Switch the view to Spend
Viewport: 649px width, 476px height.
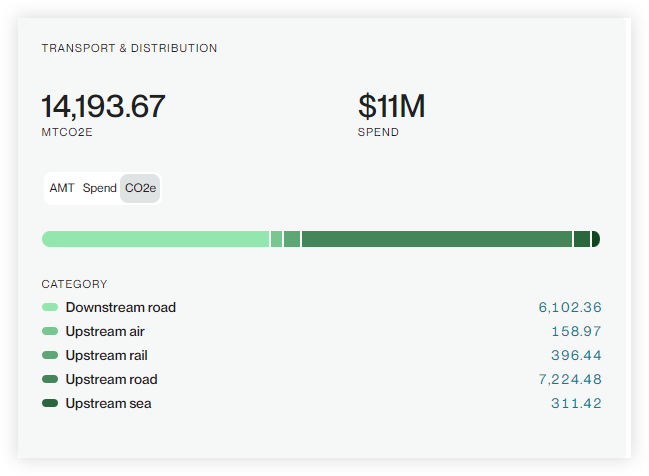pos(100,188)
